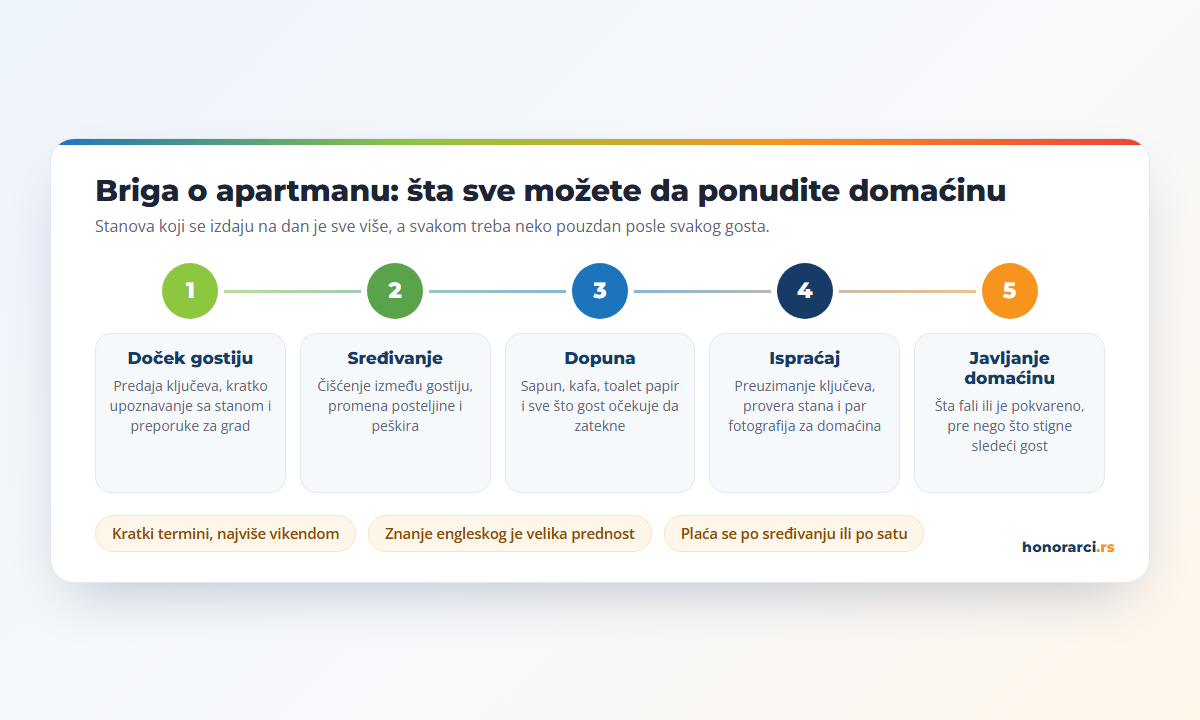The image size is (1200, 720).
Task: Click the Preuzimanje ključeva description text
Action: (x=805, y=406)
